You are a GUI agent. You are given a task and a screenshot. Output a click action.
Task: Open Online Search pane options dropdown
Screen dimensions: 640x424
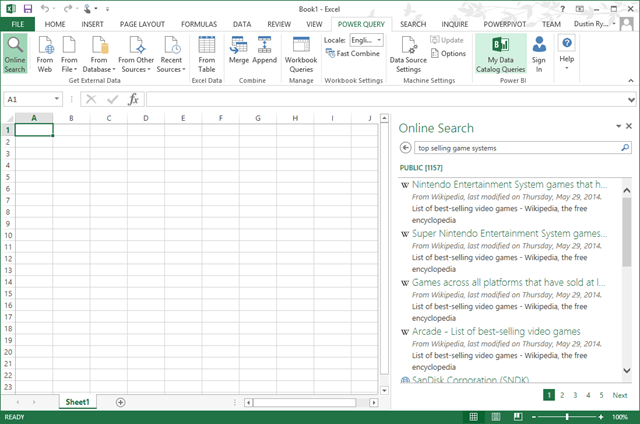[618, 127]
